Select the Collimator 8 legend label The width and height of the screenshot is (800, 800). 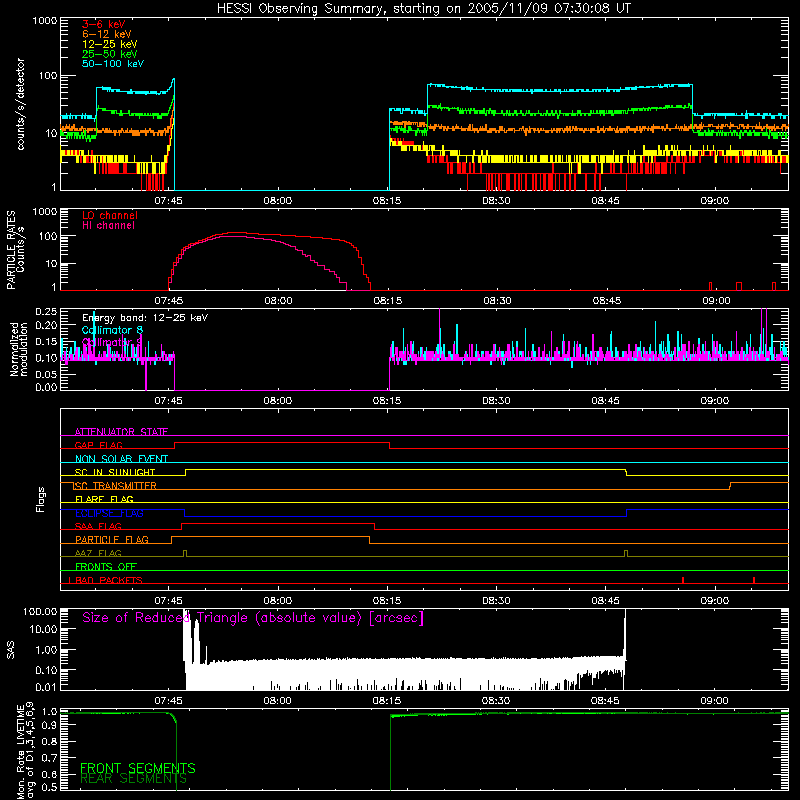[112, 330]
